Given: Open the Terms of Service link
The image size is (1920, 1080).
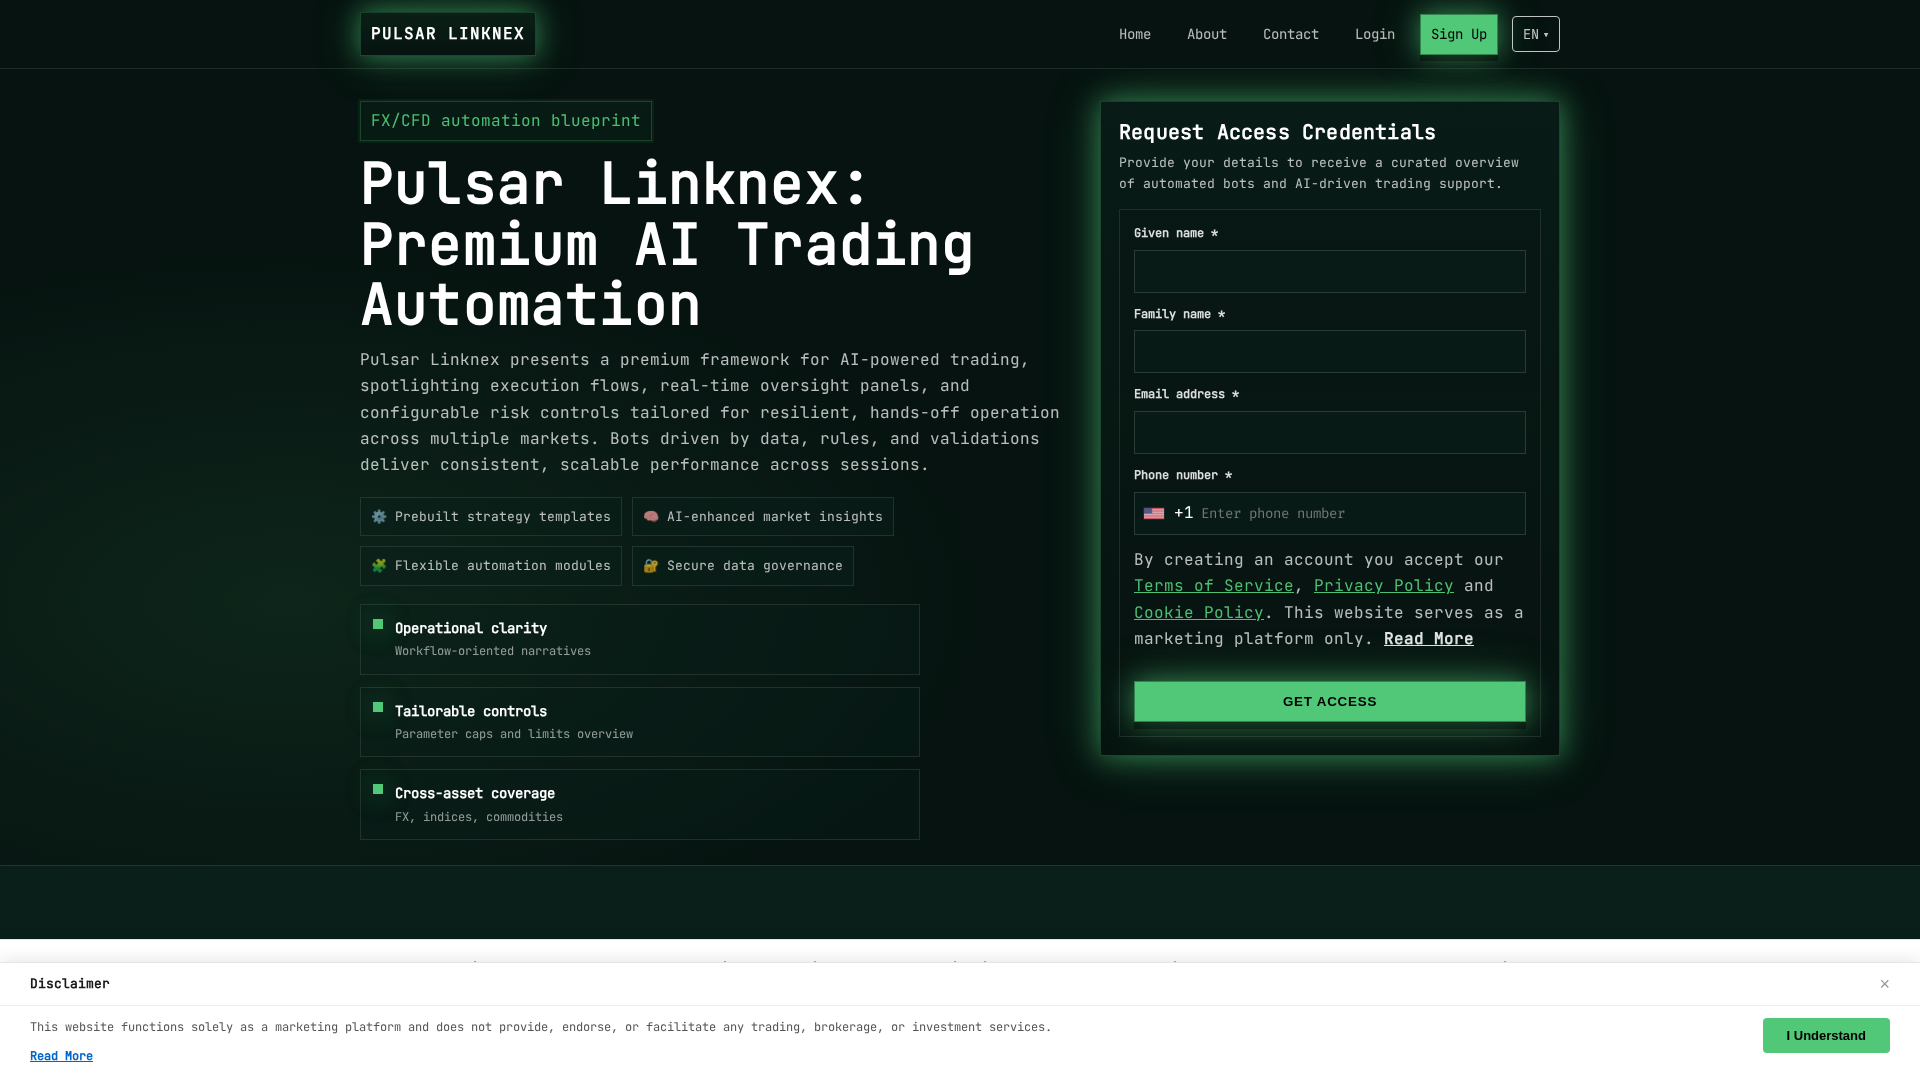Looking at the screenshot, I should click(1213, 586).
